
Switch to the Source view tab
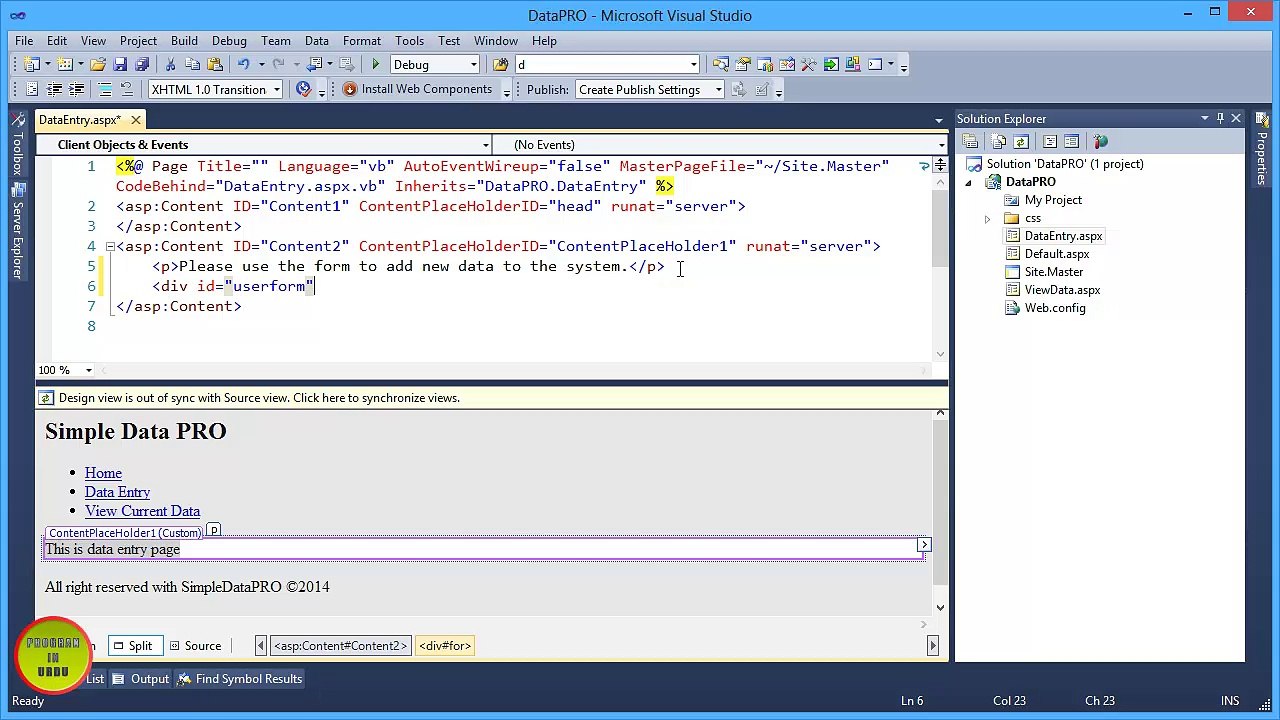click(195, 646)
